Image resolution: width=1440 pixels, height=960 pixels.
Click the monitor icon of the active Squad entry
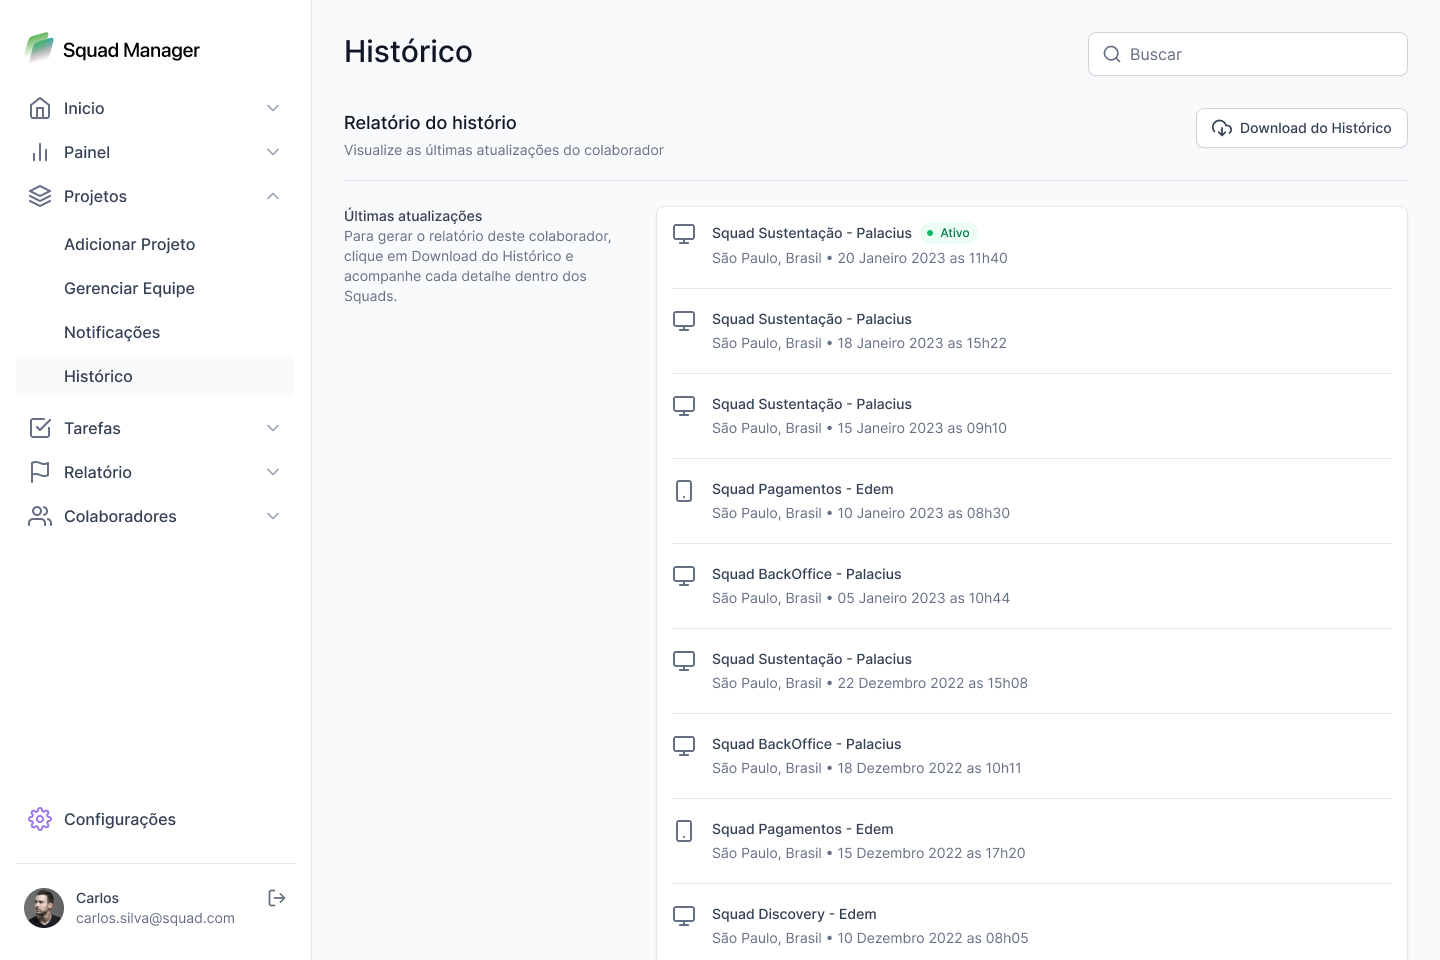[684, 234]
